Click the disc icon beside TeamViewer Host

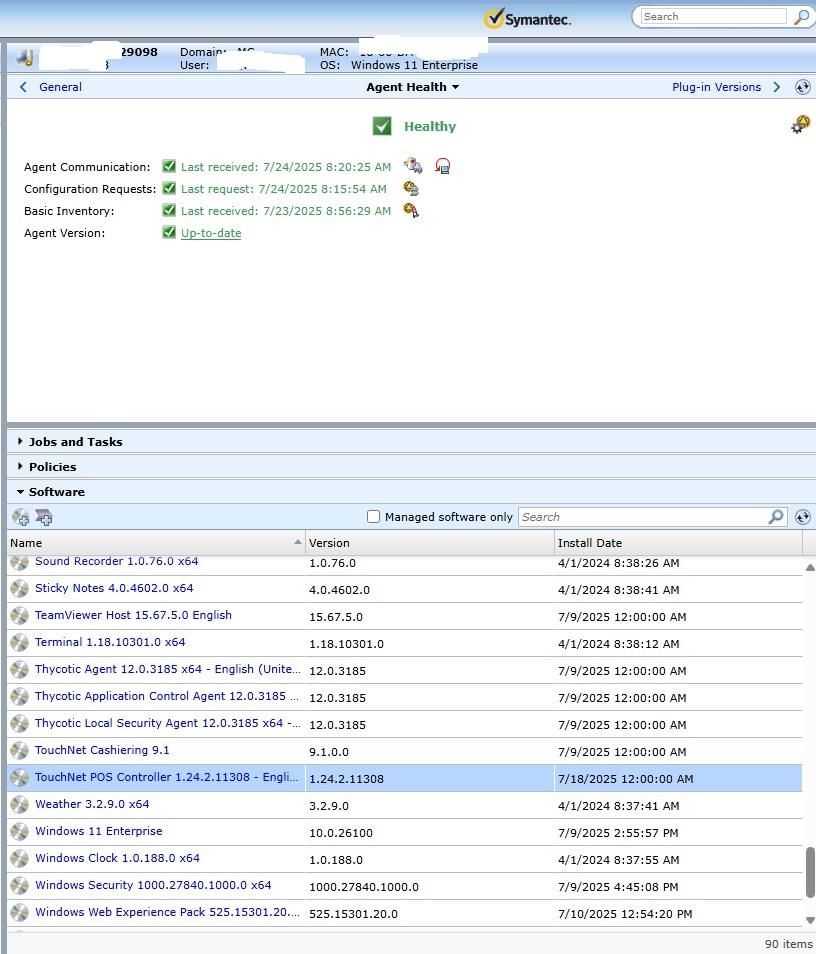(x=19, y=616)
